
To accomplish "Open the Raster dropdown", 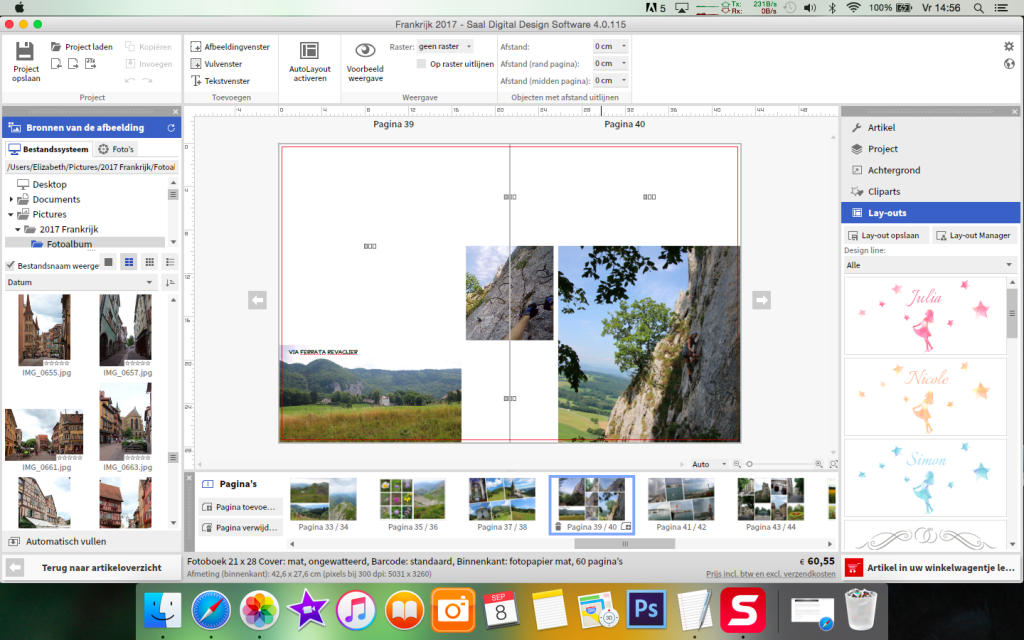I will click(445, 46).
